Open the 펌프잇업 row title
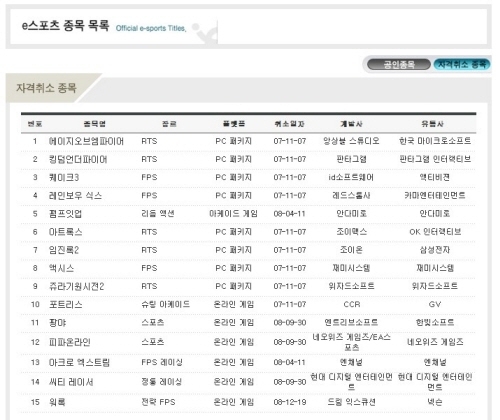This screenshot has height=420, width=500. click(x=65, y=214)
